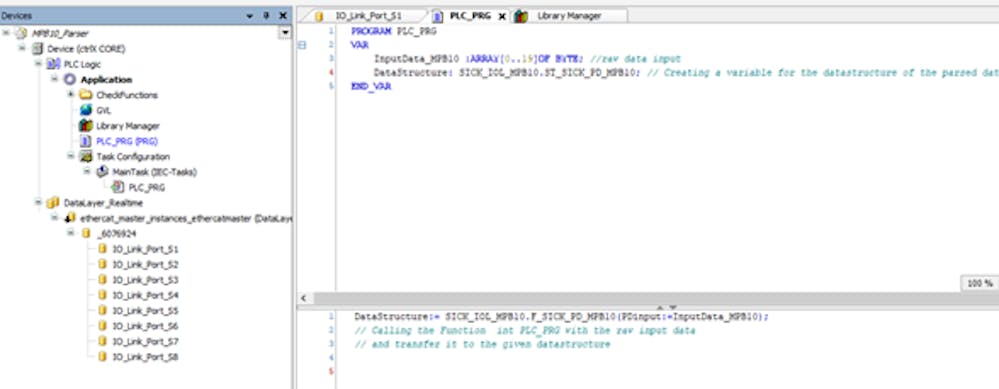999x389 pixels.
Task: Click the left arrow of the horizontal scrollbar
Action: tap(303, 298)
